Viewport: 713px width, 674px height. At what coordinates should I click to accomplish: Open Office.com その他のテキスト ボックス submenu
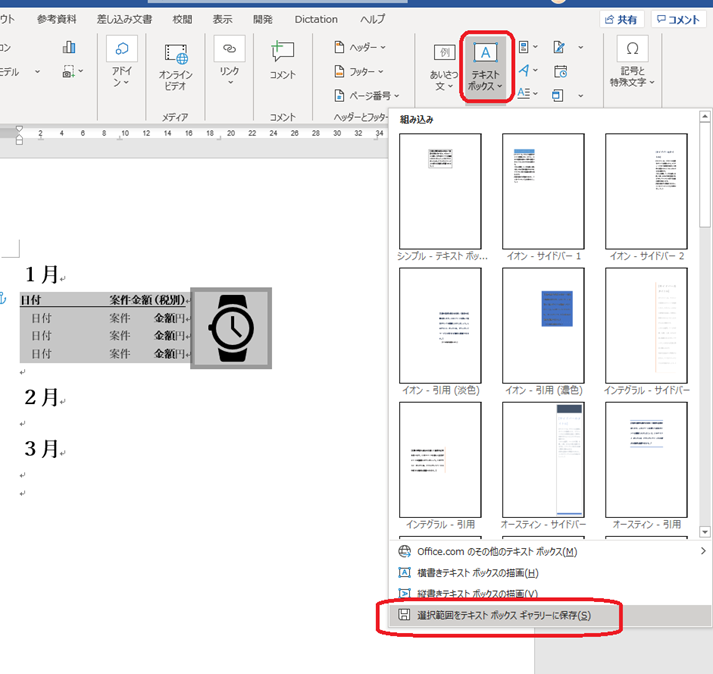pos(551,551)
